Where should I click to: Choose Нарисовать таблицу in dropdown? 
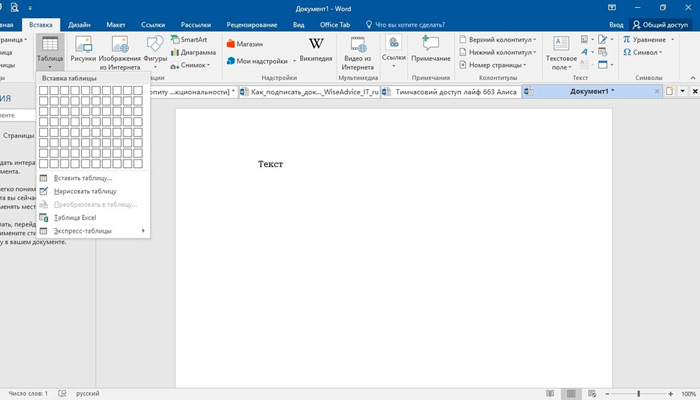85,191
